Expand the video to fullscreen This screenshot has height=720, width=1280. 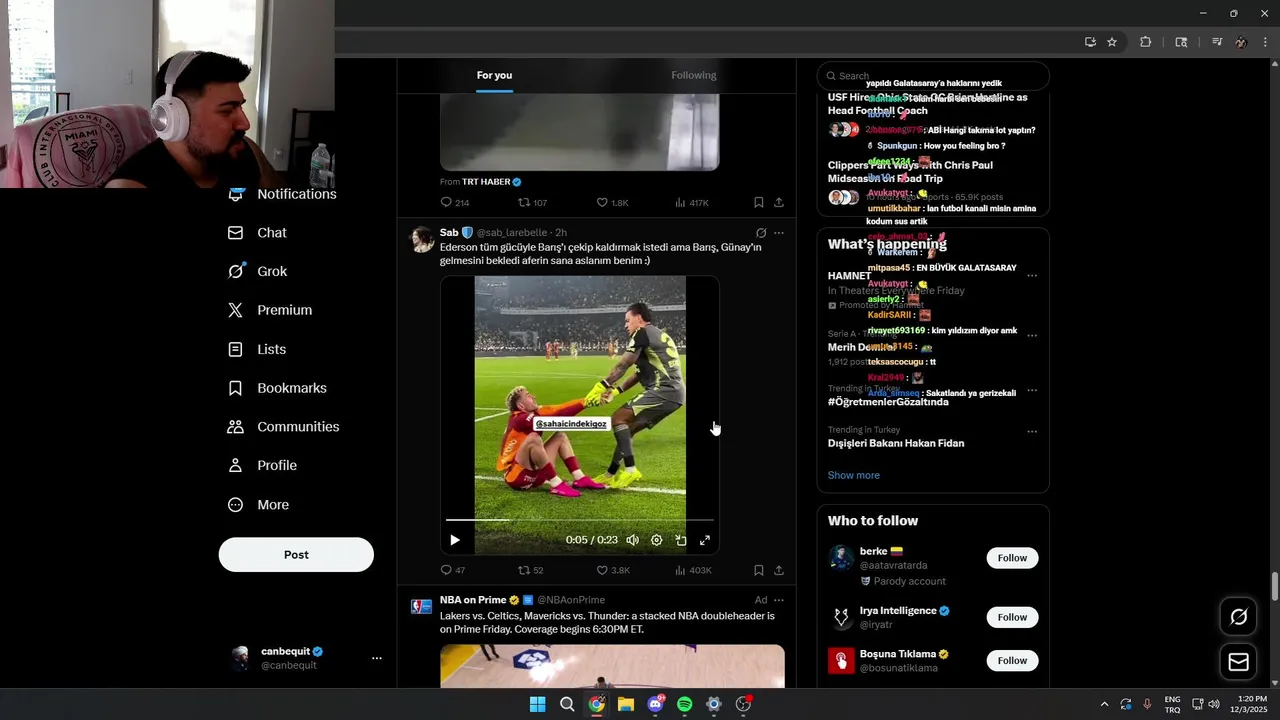pos(705,540)
